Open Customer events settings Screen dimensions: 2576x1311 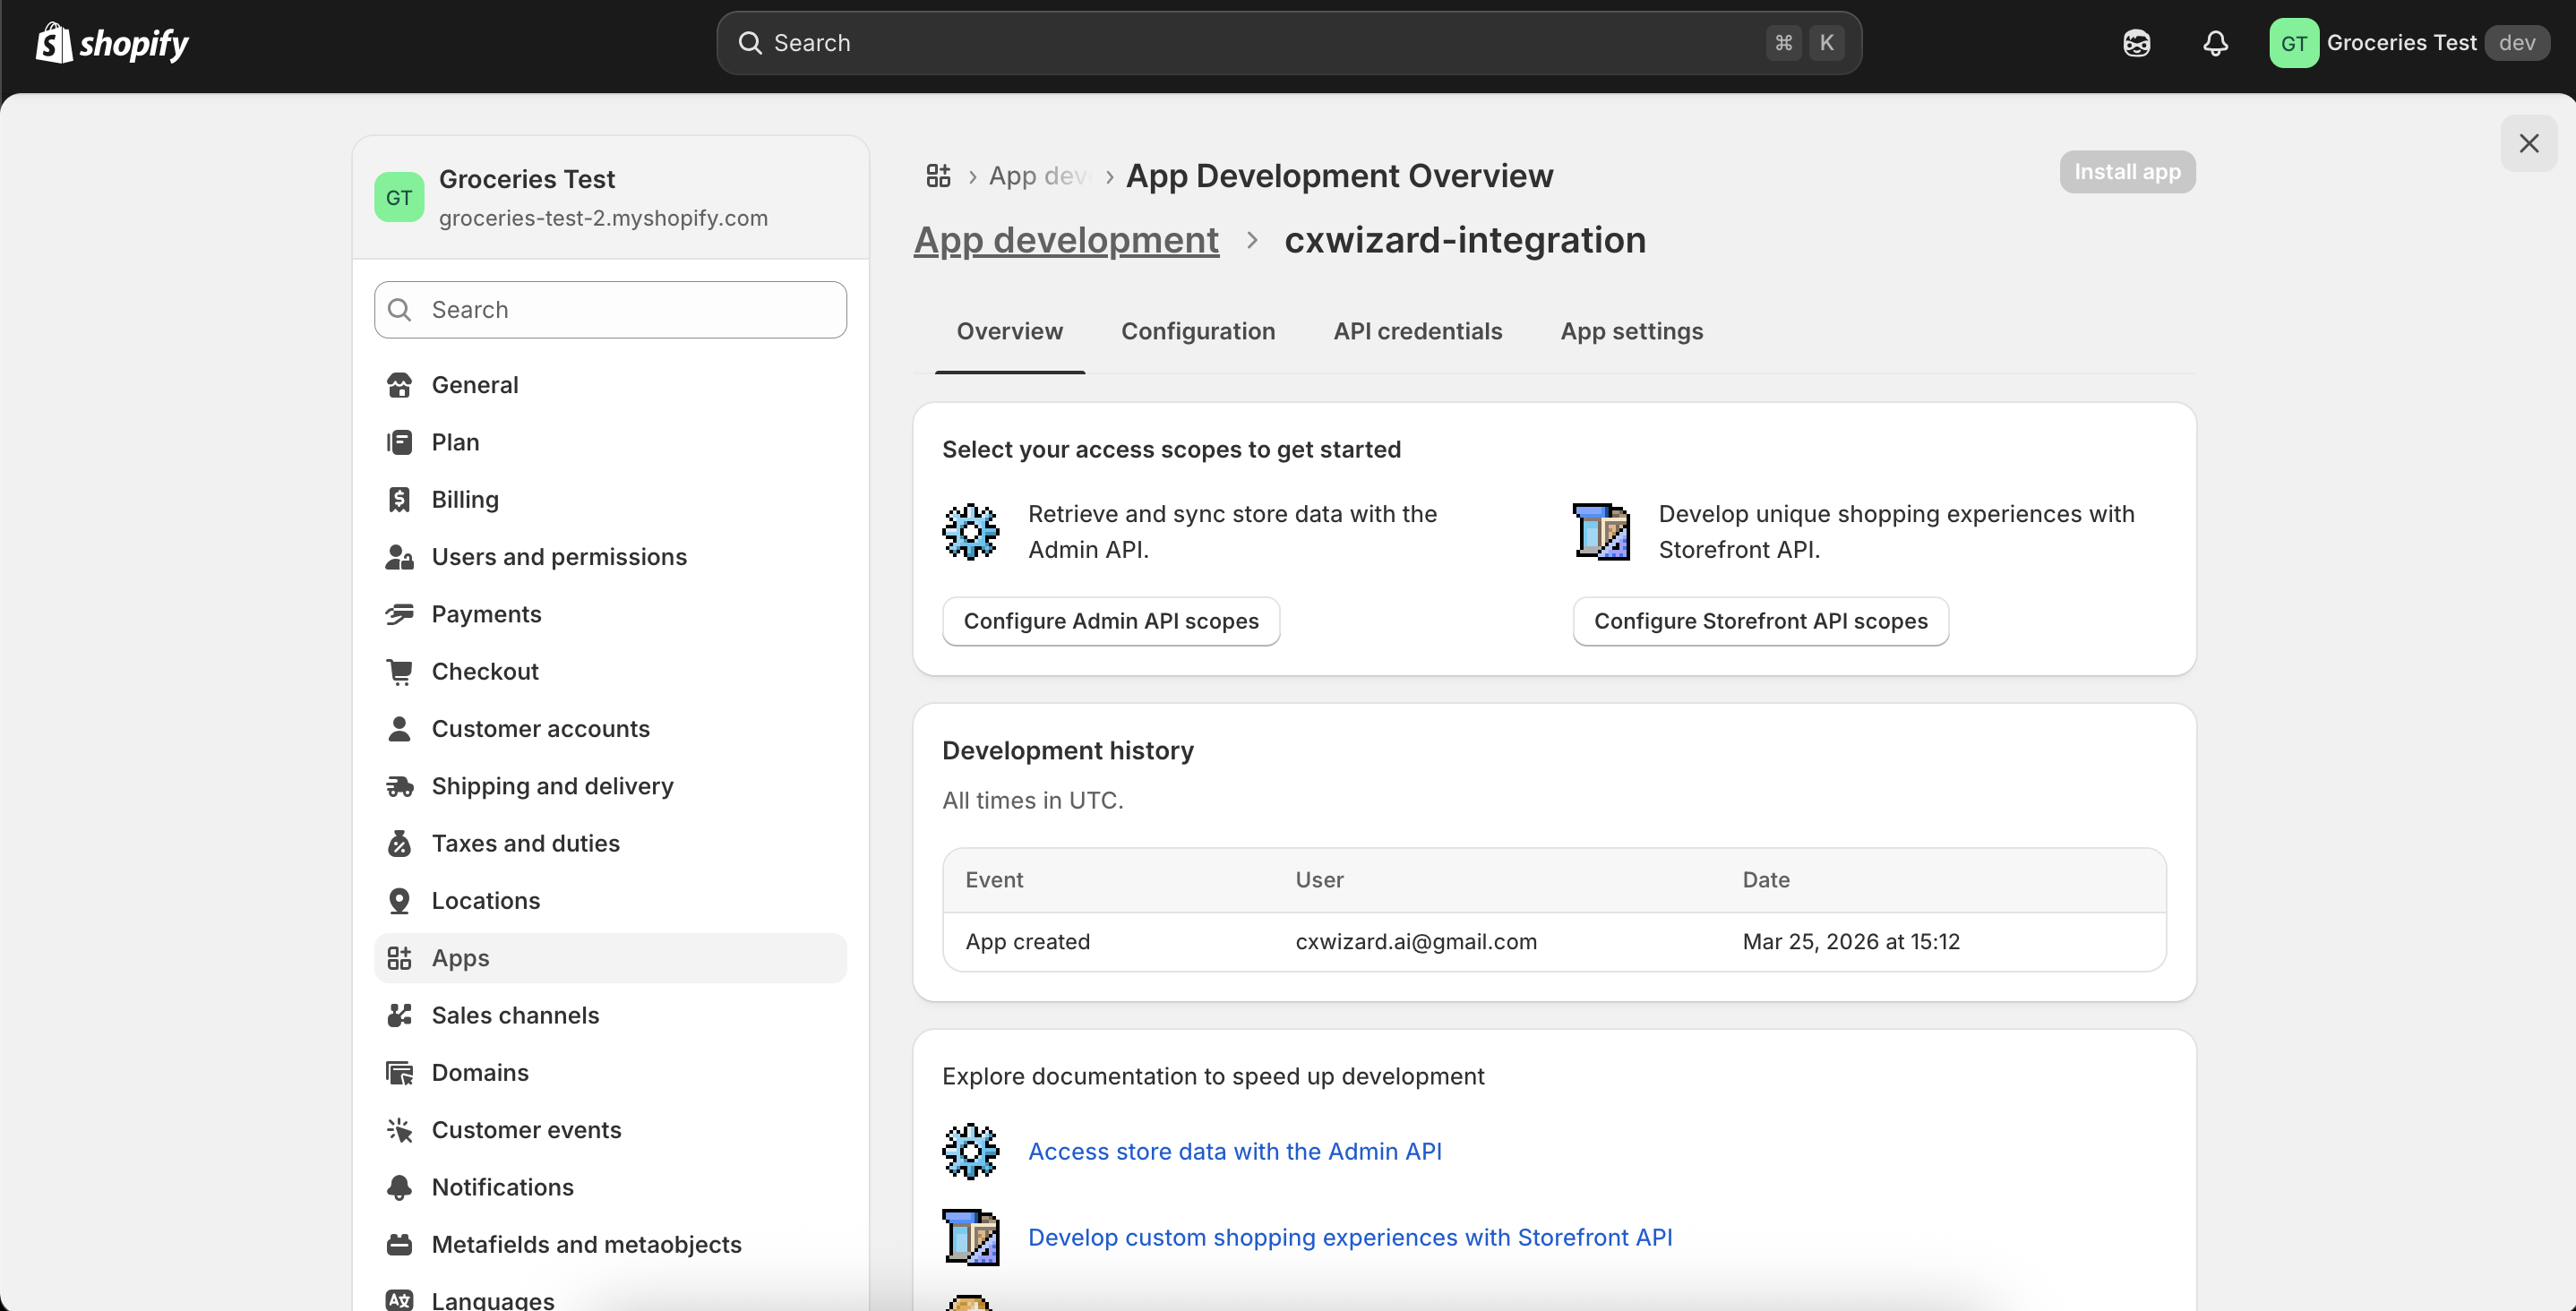(527, 1130)
